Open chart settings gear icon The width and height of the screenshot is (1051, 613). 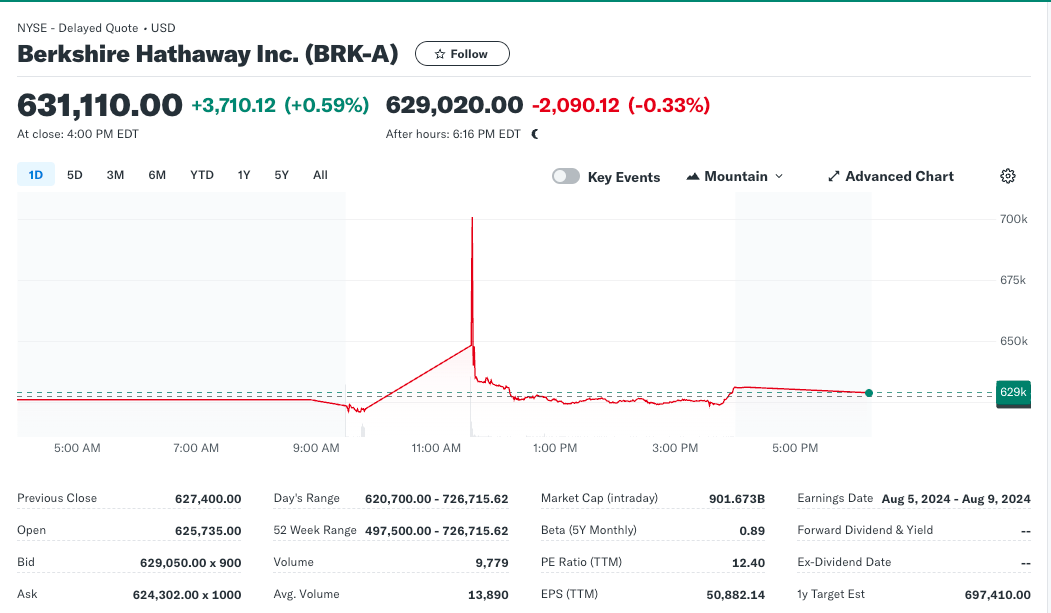tap(1007, 176)
